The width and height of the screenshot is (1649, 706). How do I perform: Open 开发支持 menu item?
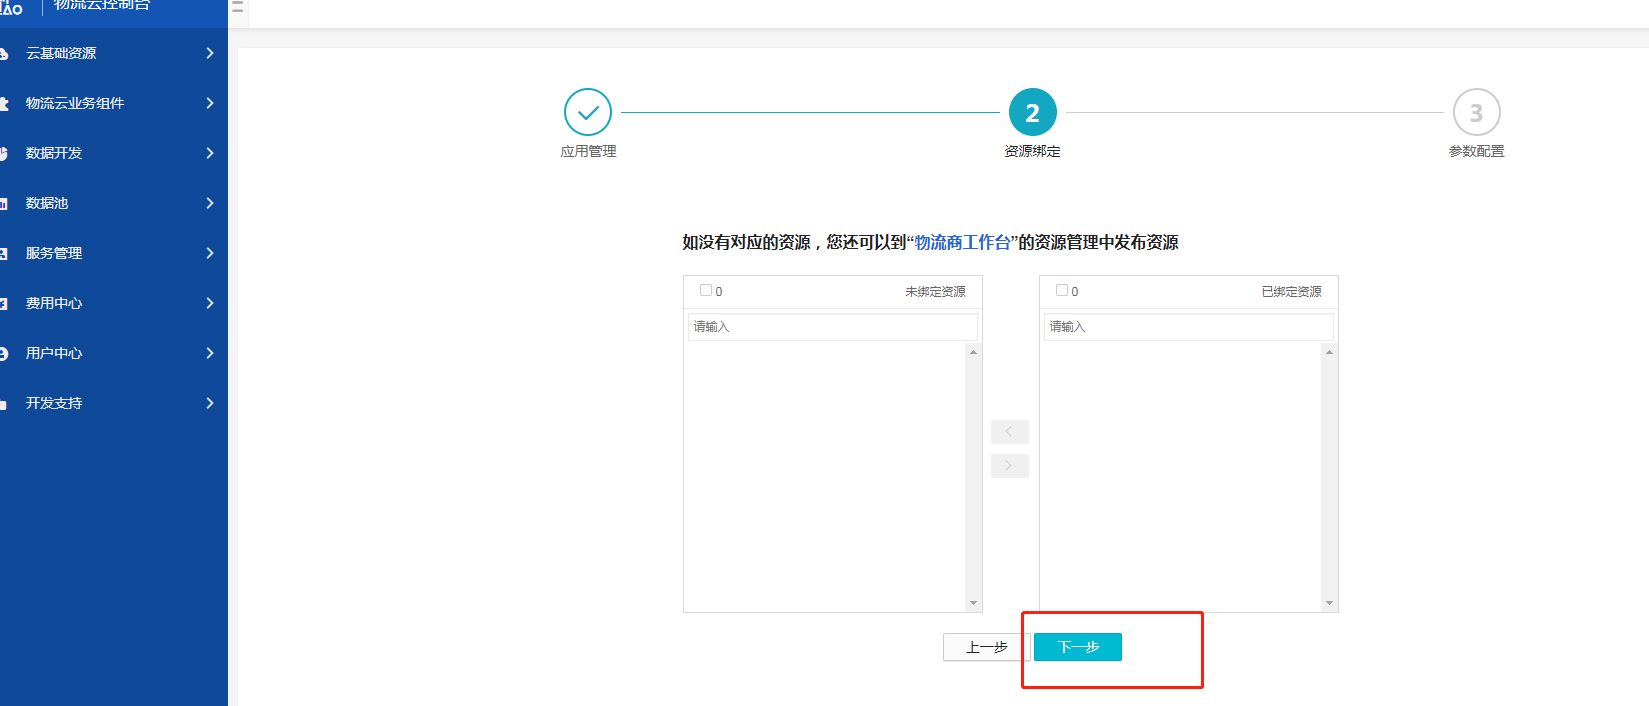coord(114,403)
